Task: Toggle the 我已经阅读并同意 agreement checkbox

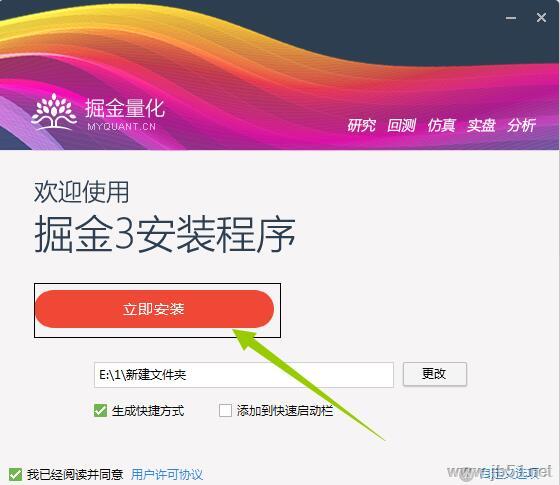Action: coord(15,475)
